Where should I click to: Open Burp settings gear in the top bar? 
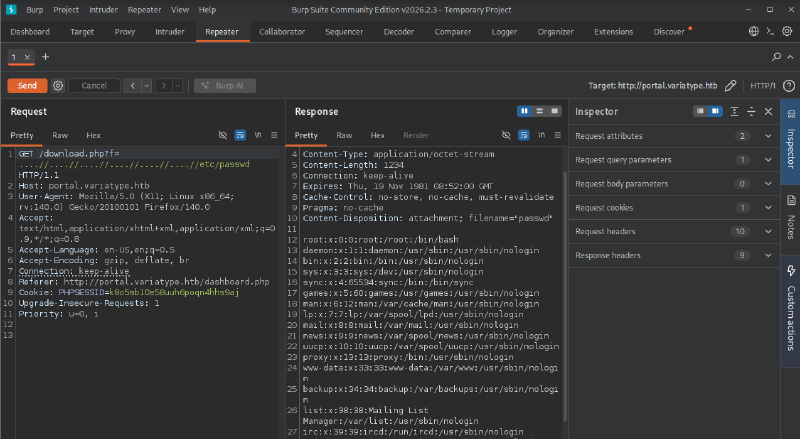[x=787, y=31]
